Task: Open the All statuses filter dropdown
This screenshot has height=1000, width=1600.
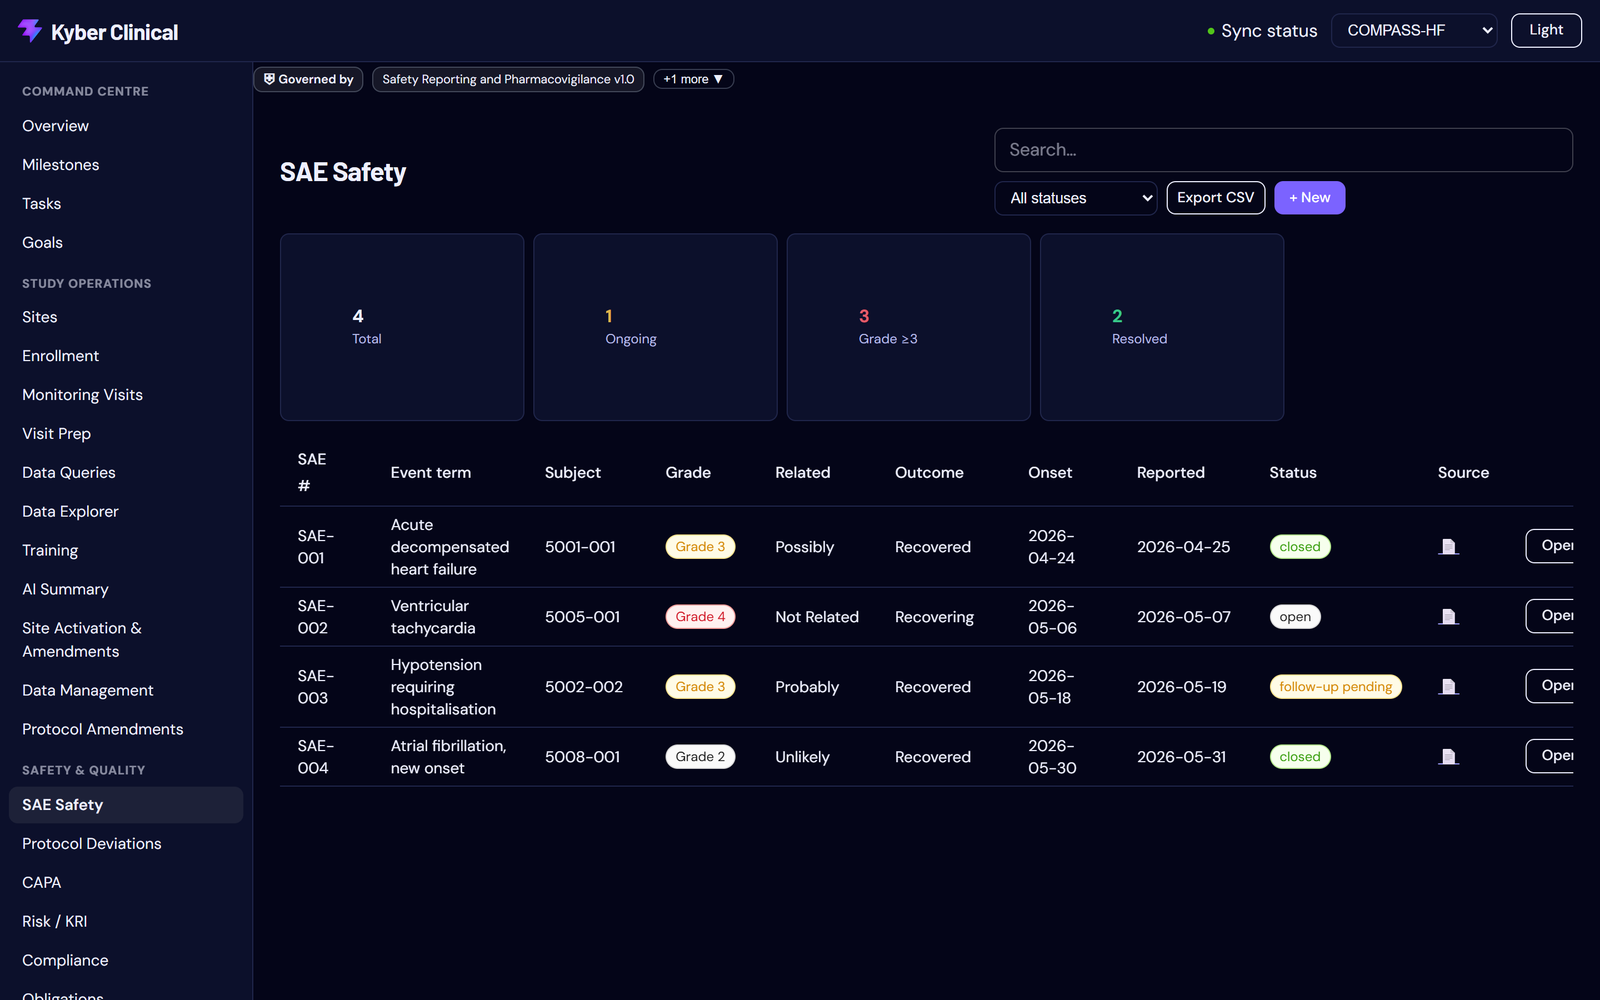Action: tap(1076, 198)
